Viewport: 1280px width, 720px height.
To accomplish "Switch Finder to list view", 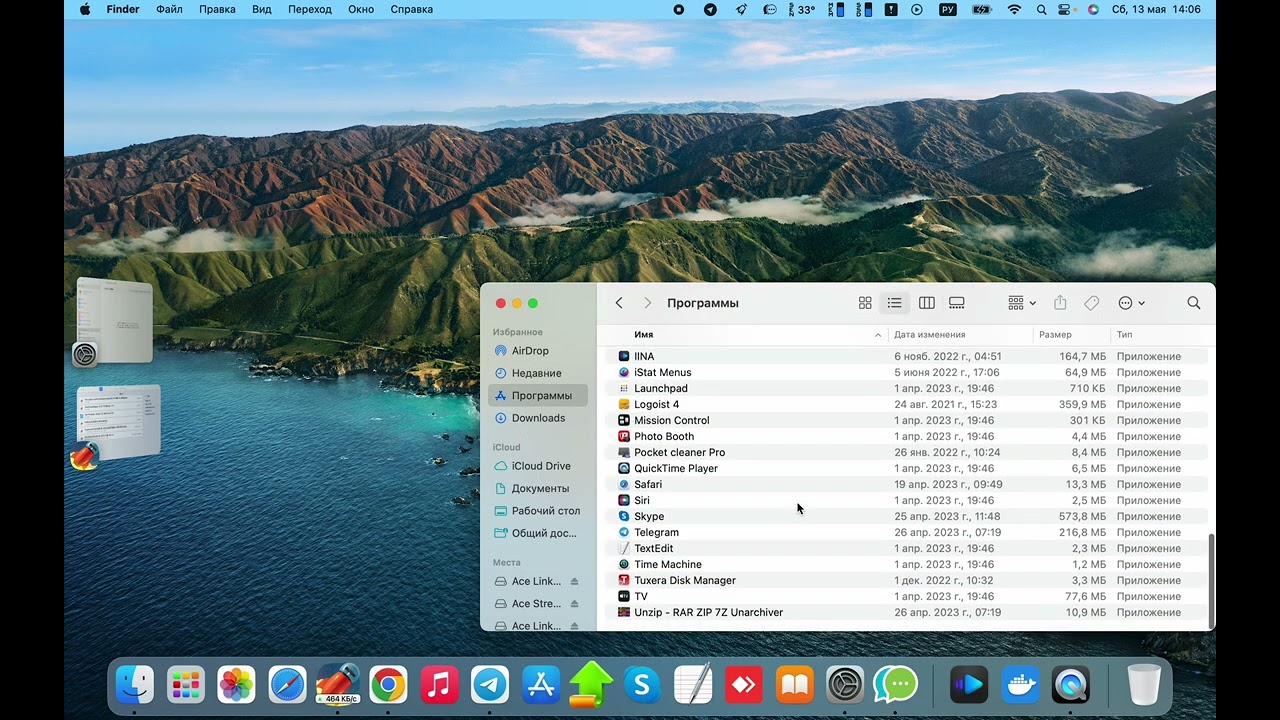I will [895, 303].
